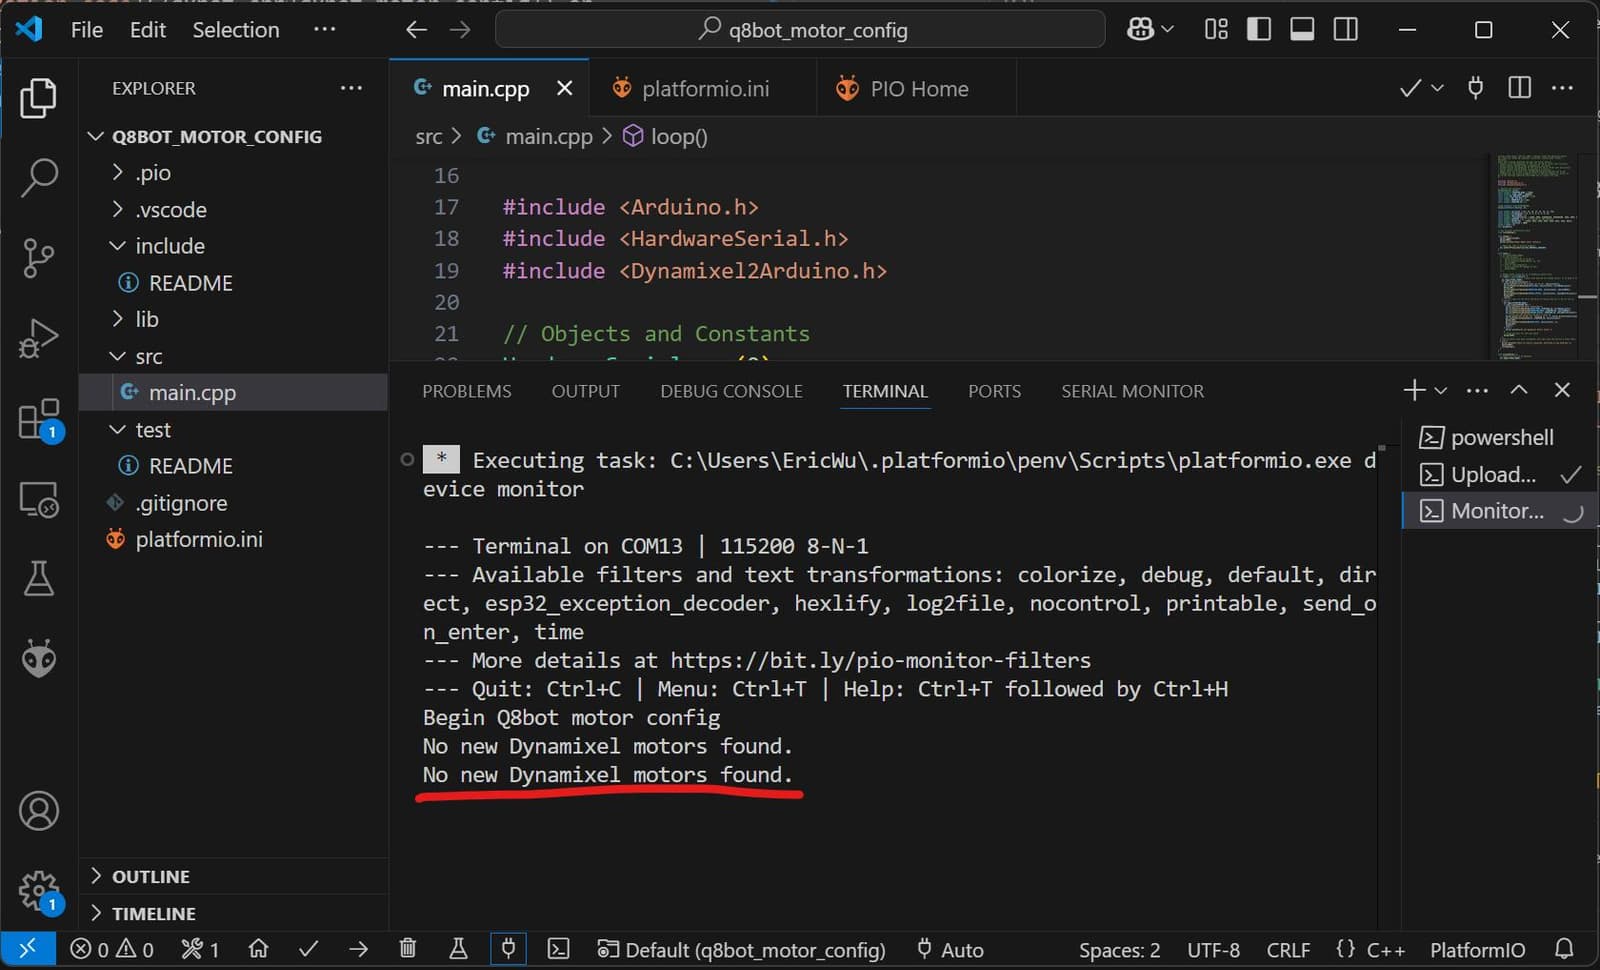The image size is (1600, 970).
Task: Toggle Panel layout button
Action: [x=1302, y=30]
